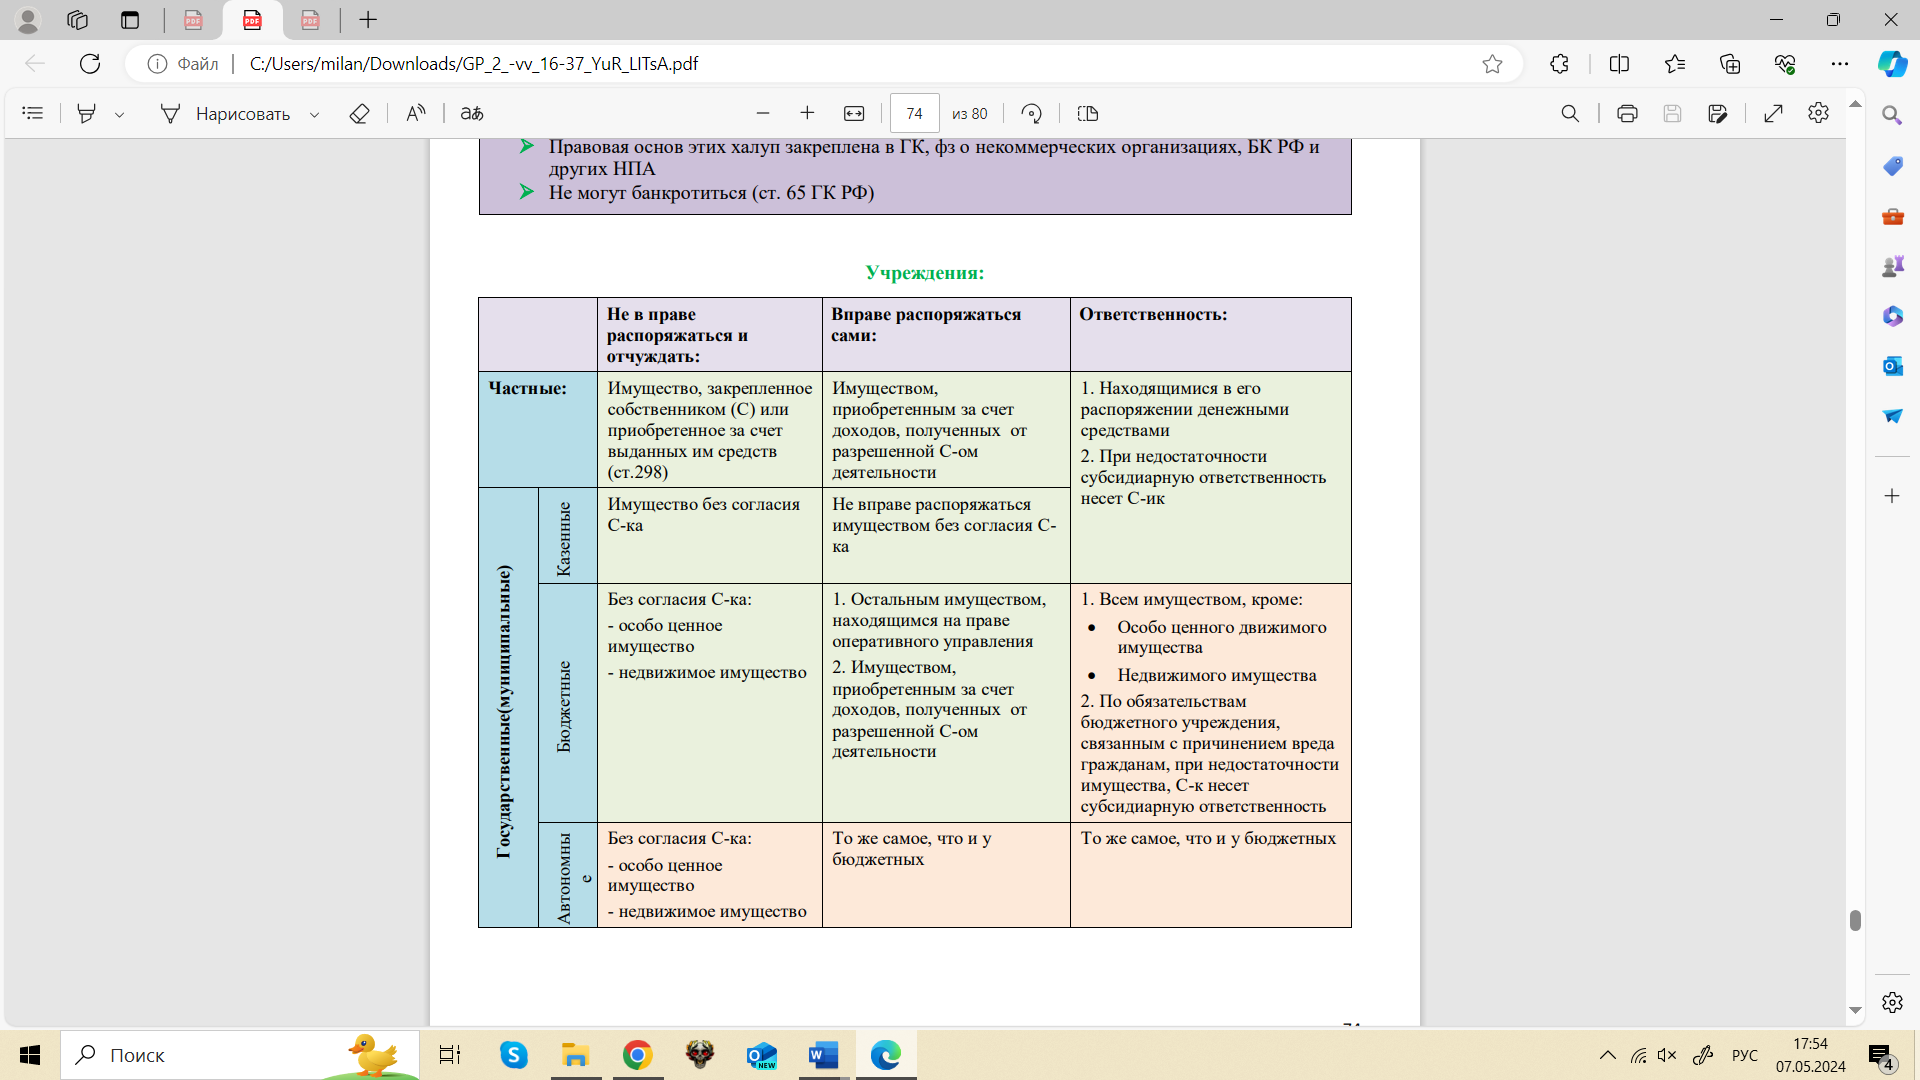Launch Google Chrome from taskbar
The height and width of the screenshot is (1080, 1920).
637,1055
